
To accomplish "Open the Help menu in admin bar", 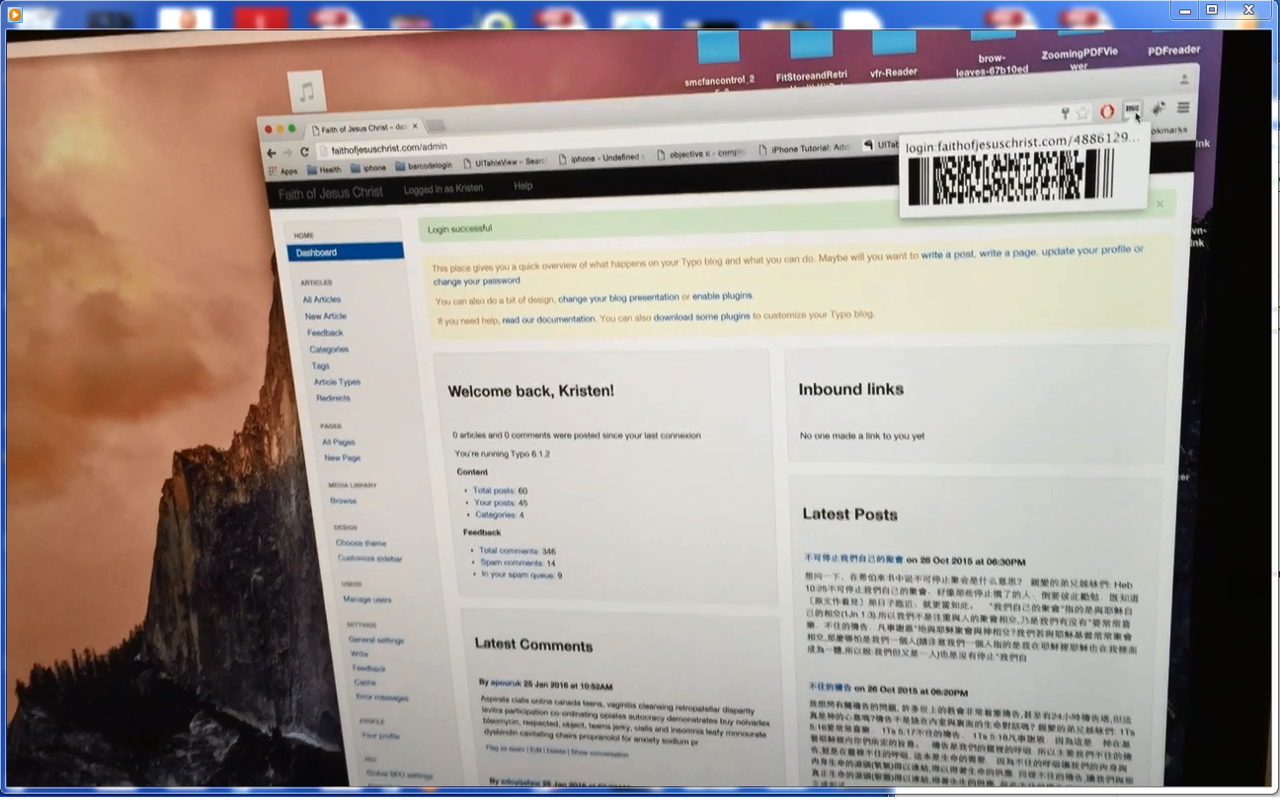I will point(523,186).
